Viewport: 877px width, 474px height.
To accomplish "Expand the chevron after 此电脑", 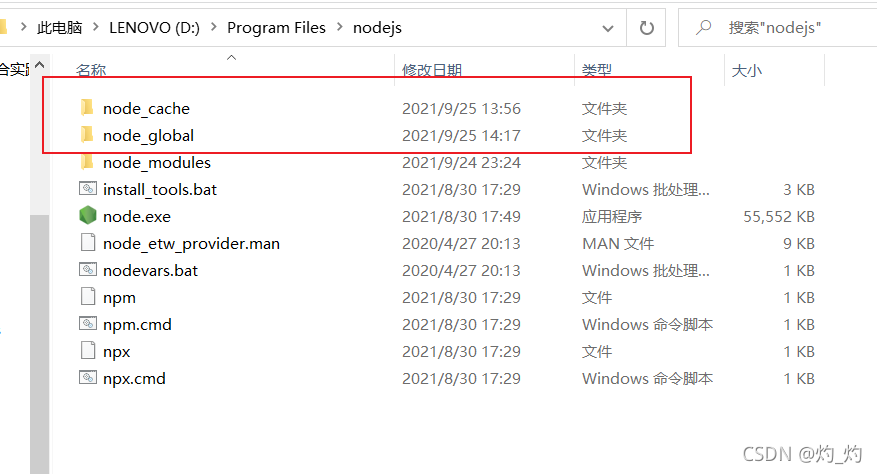I will click(x=96, y=26).
